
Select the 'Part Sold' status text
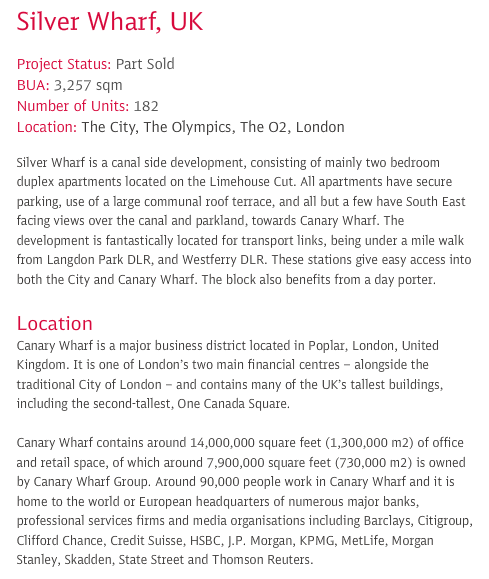[x=145, y=64]
